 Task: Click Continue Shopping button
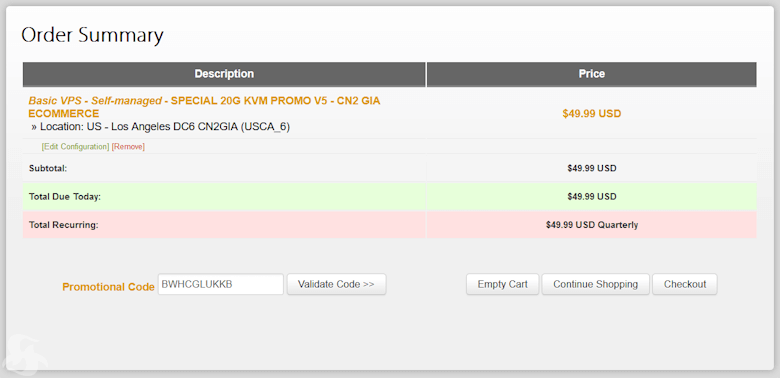(595, 284)
